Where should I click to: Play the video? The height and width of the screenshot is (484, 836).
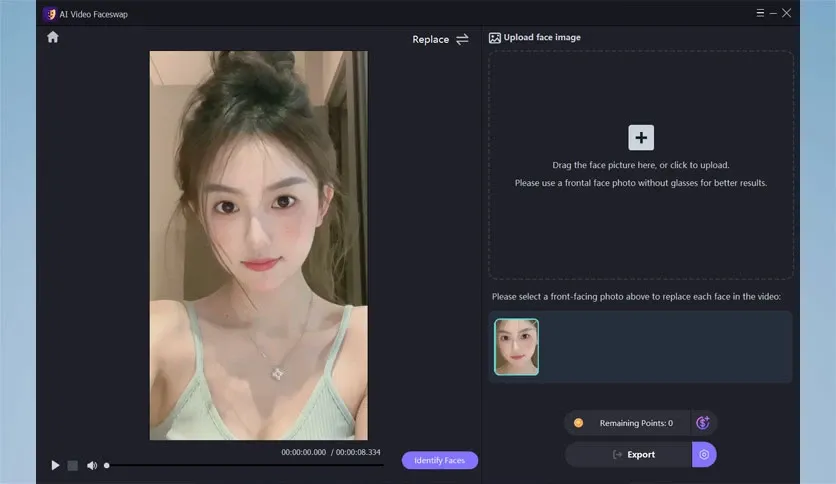tap(55, 465)
